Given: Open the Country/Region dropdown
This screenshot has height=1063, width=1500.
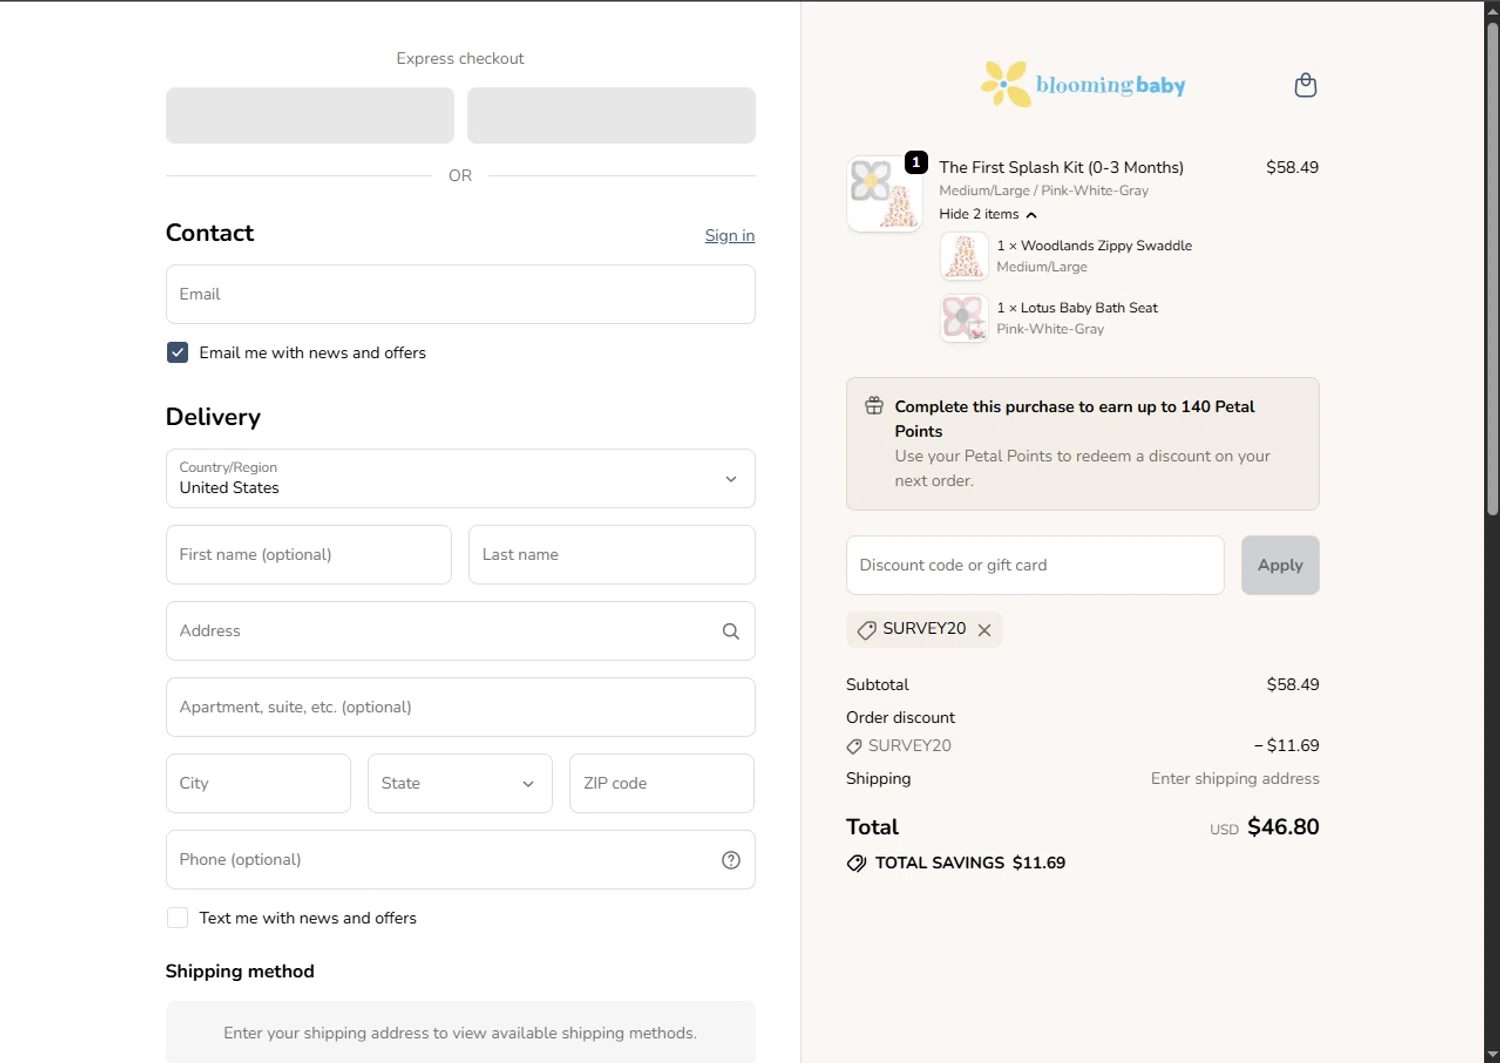Looking at the screenshot, I should click(460, 478).
